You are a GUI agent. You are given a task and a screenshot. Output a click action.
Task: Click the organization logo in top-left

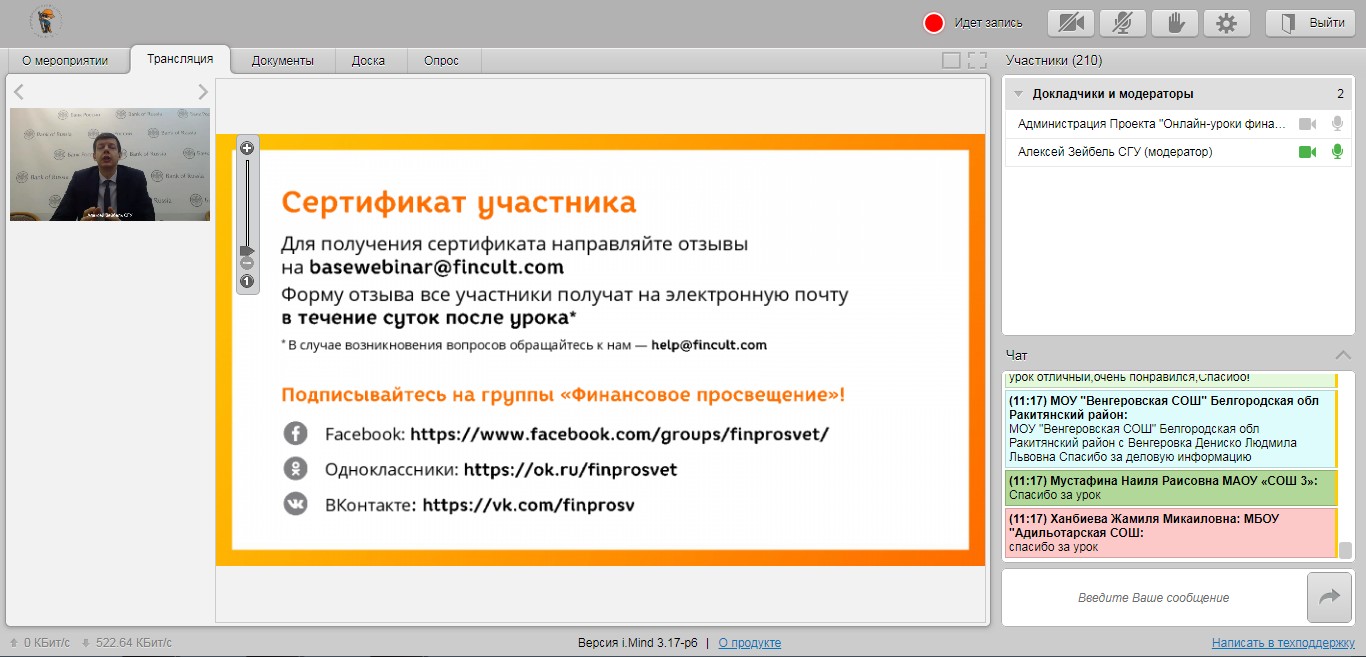pyautogui.click(x=46, y=22)
